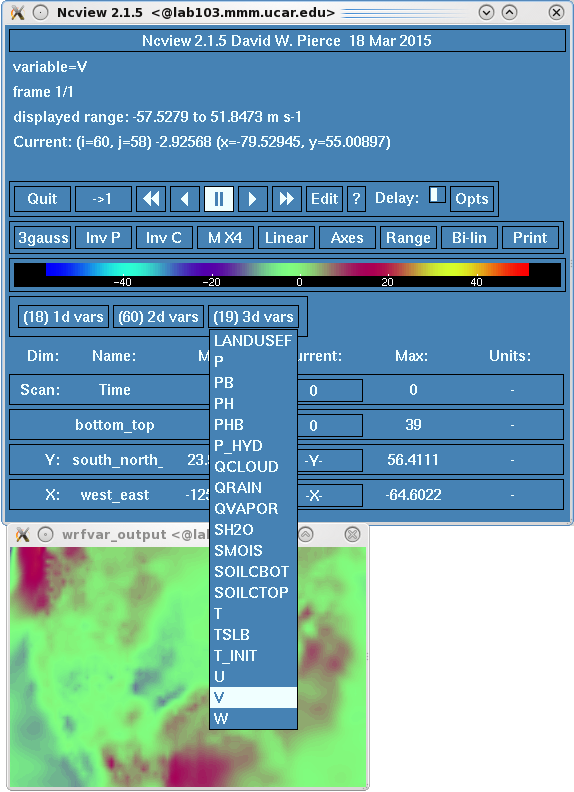Cycle the 3gauss colormap button
This screenshot has height=792, width=574.
[43, 237]
